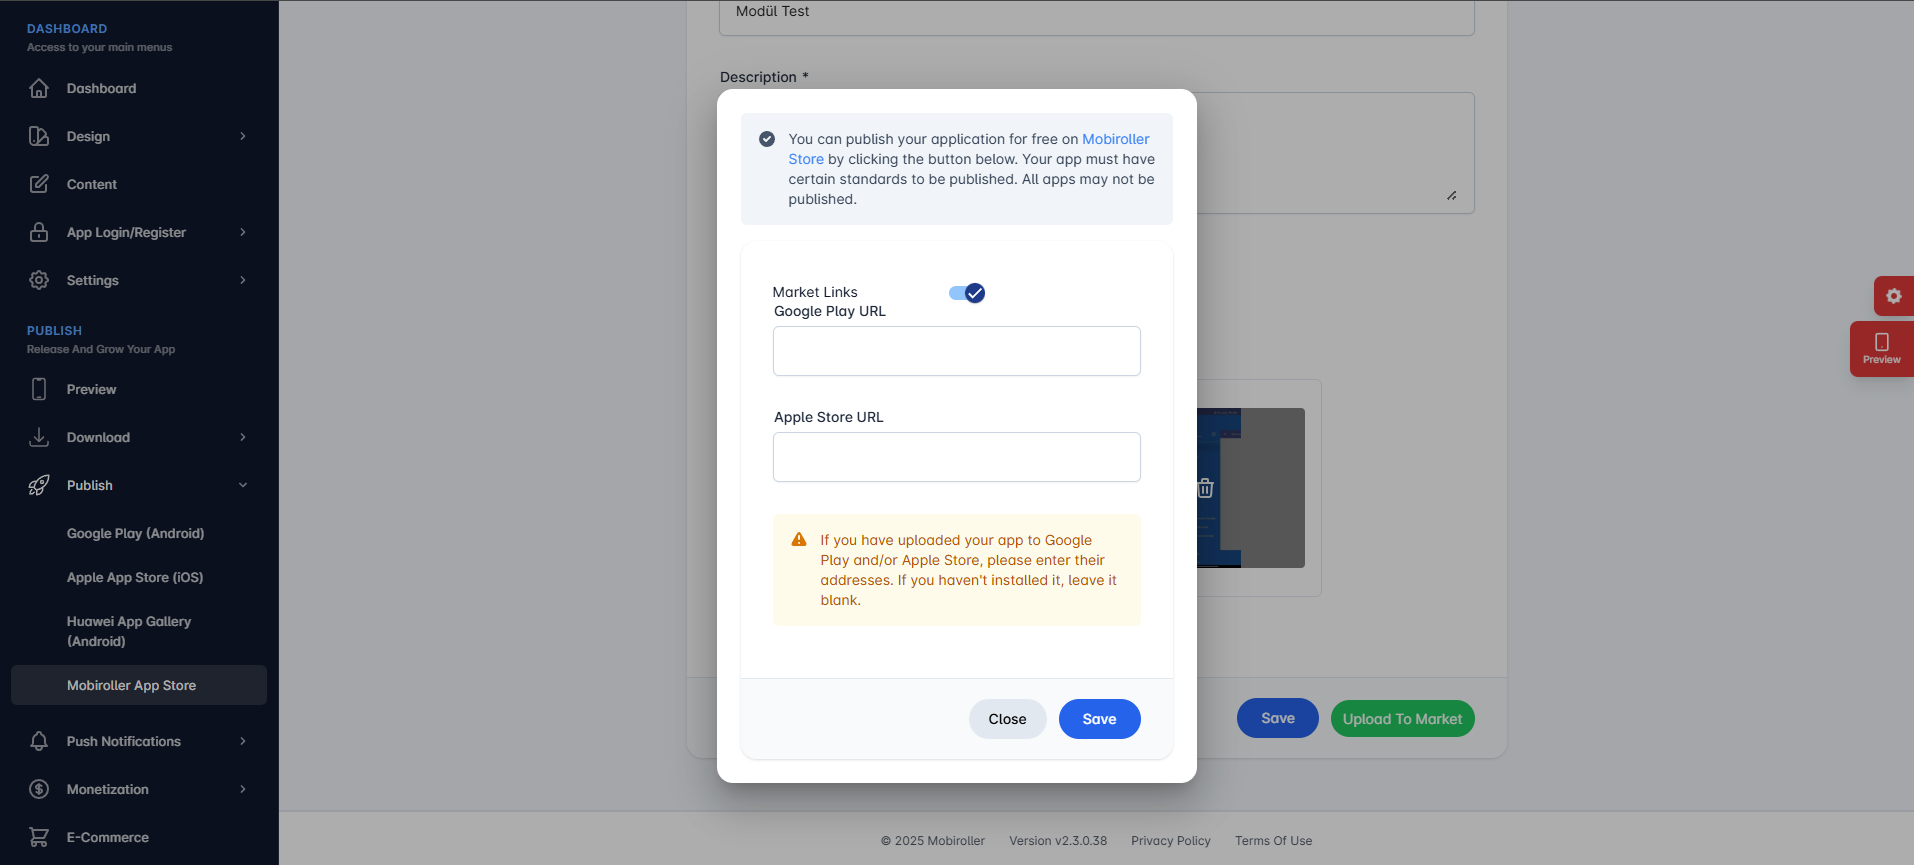
Task: Click the red gear settings floating button
Action: click(1894, 296)
